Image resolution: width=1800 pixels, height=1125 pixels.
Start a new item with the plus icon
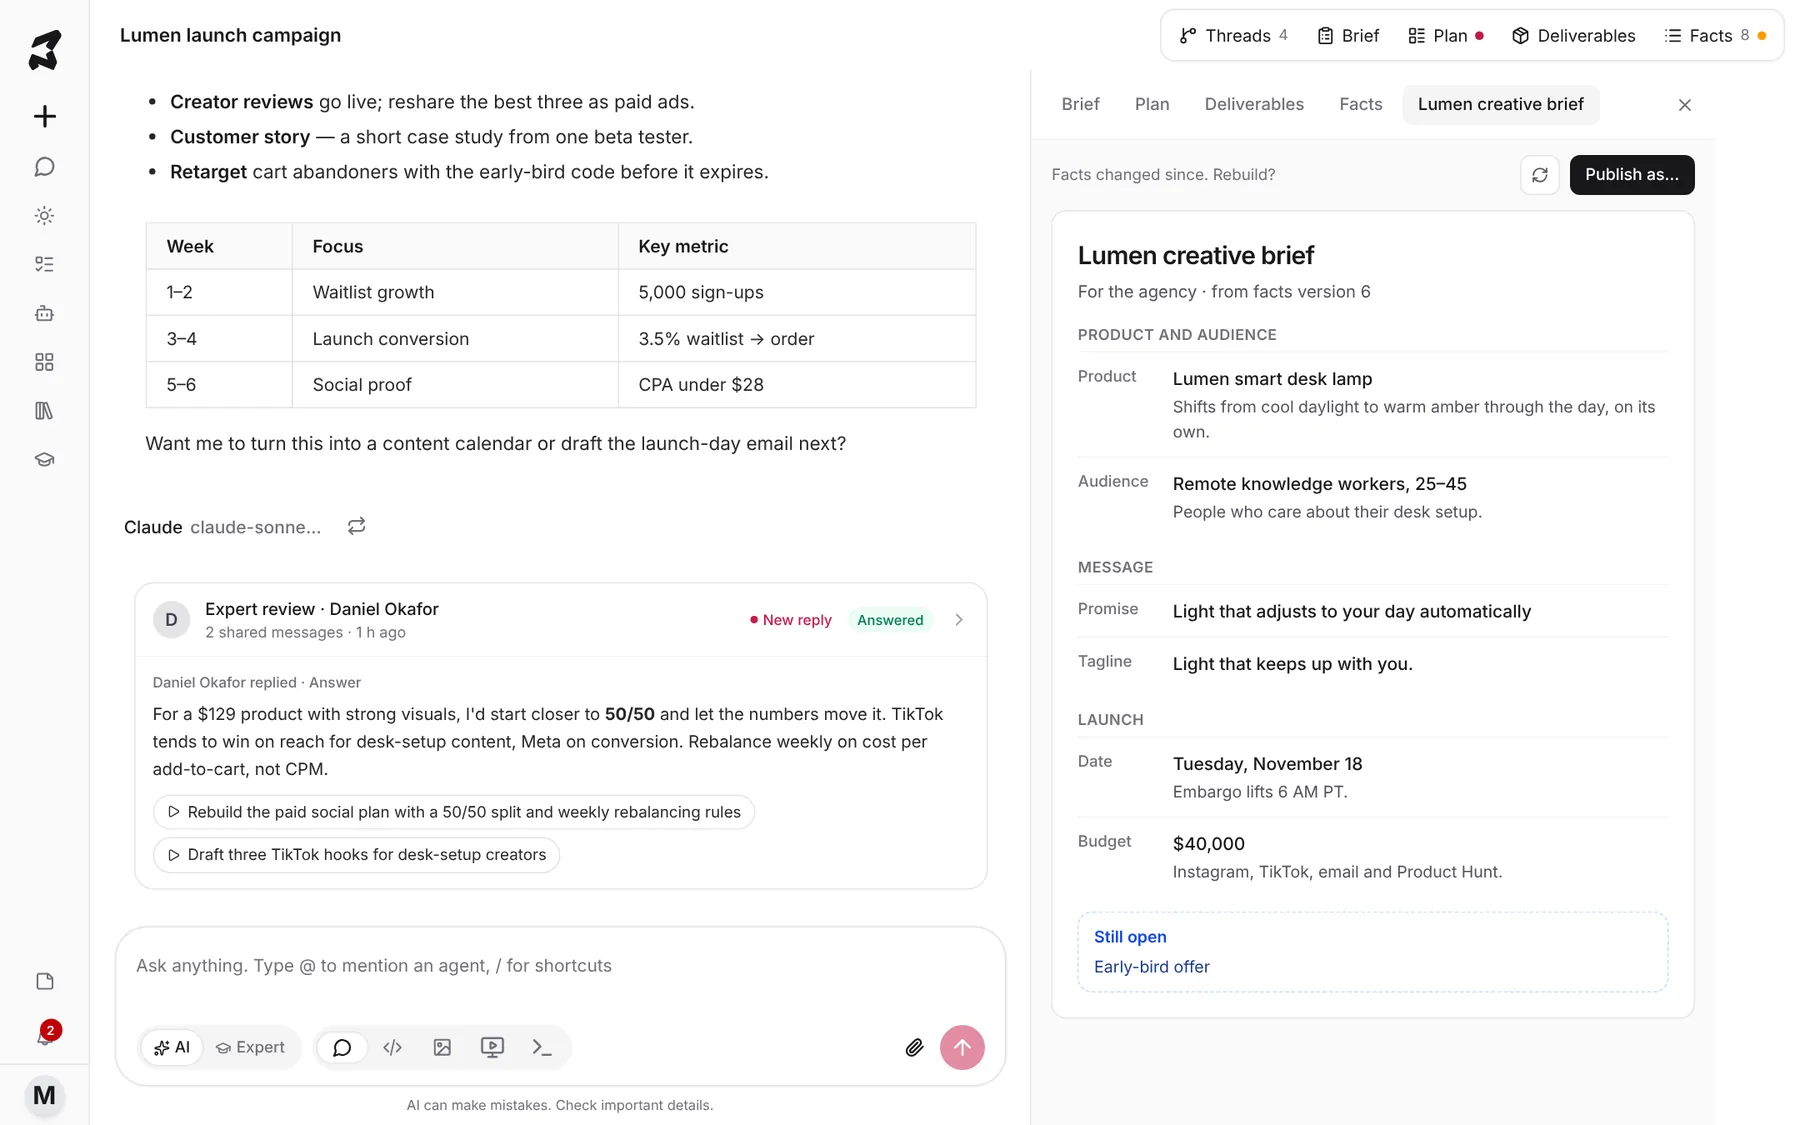point(44,116)
